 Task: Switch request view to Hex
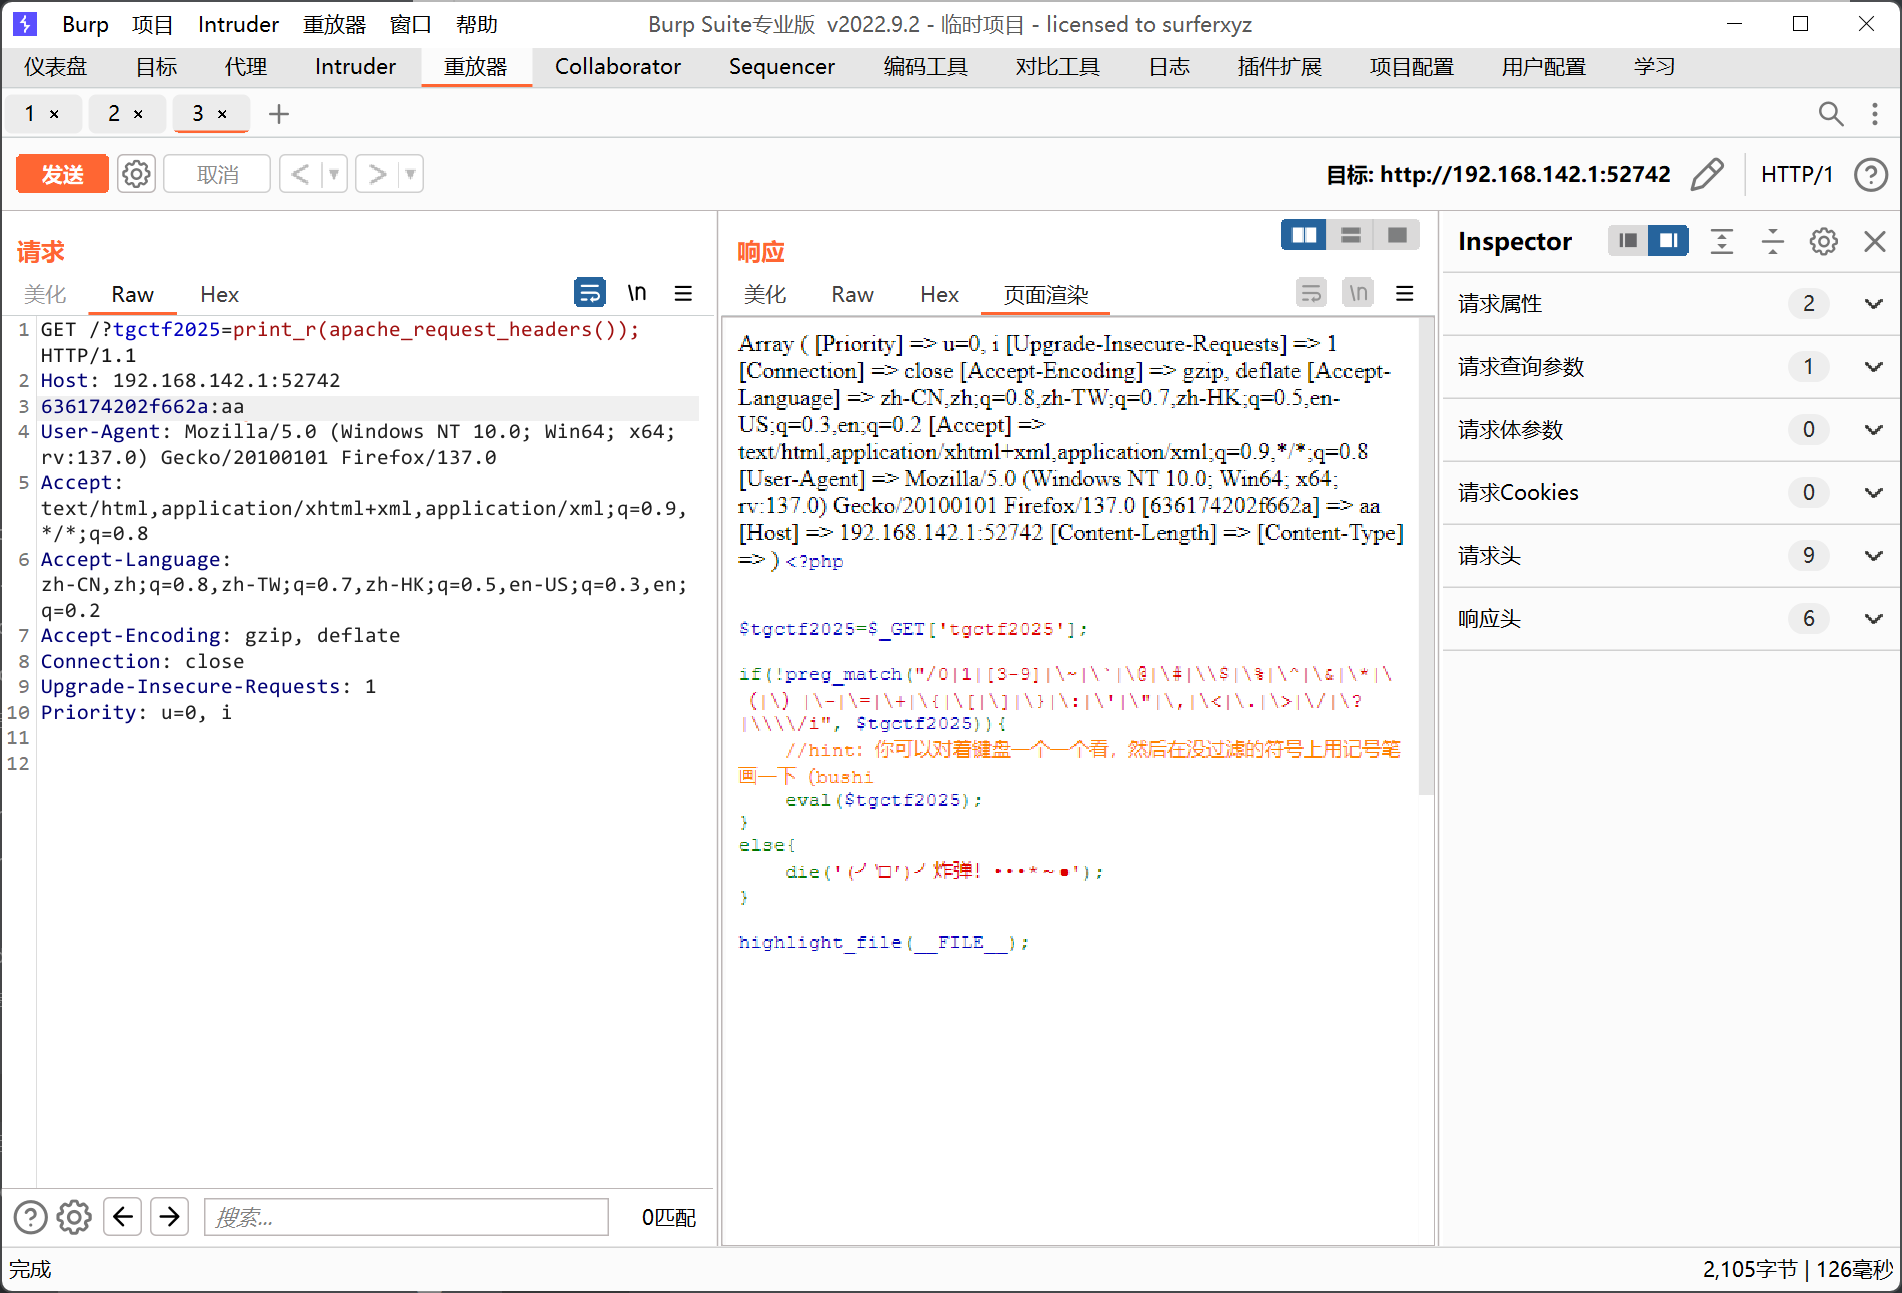click(x=219, y=294)
